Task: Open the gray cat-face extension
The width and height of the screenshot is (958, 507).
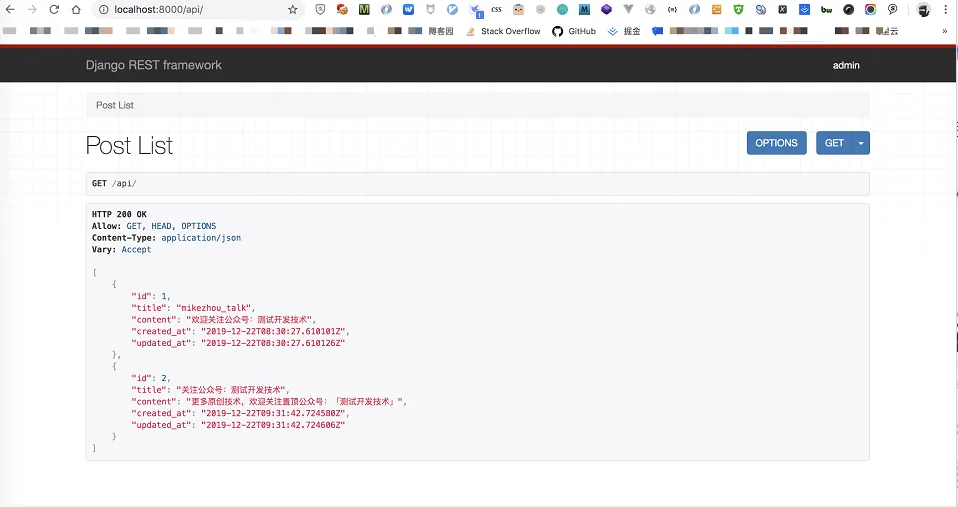Action: [x=430, y=9]
